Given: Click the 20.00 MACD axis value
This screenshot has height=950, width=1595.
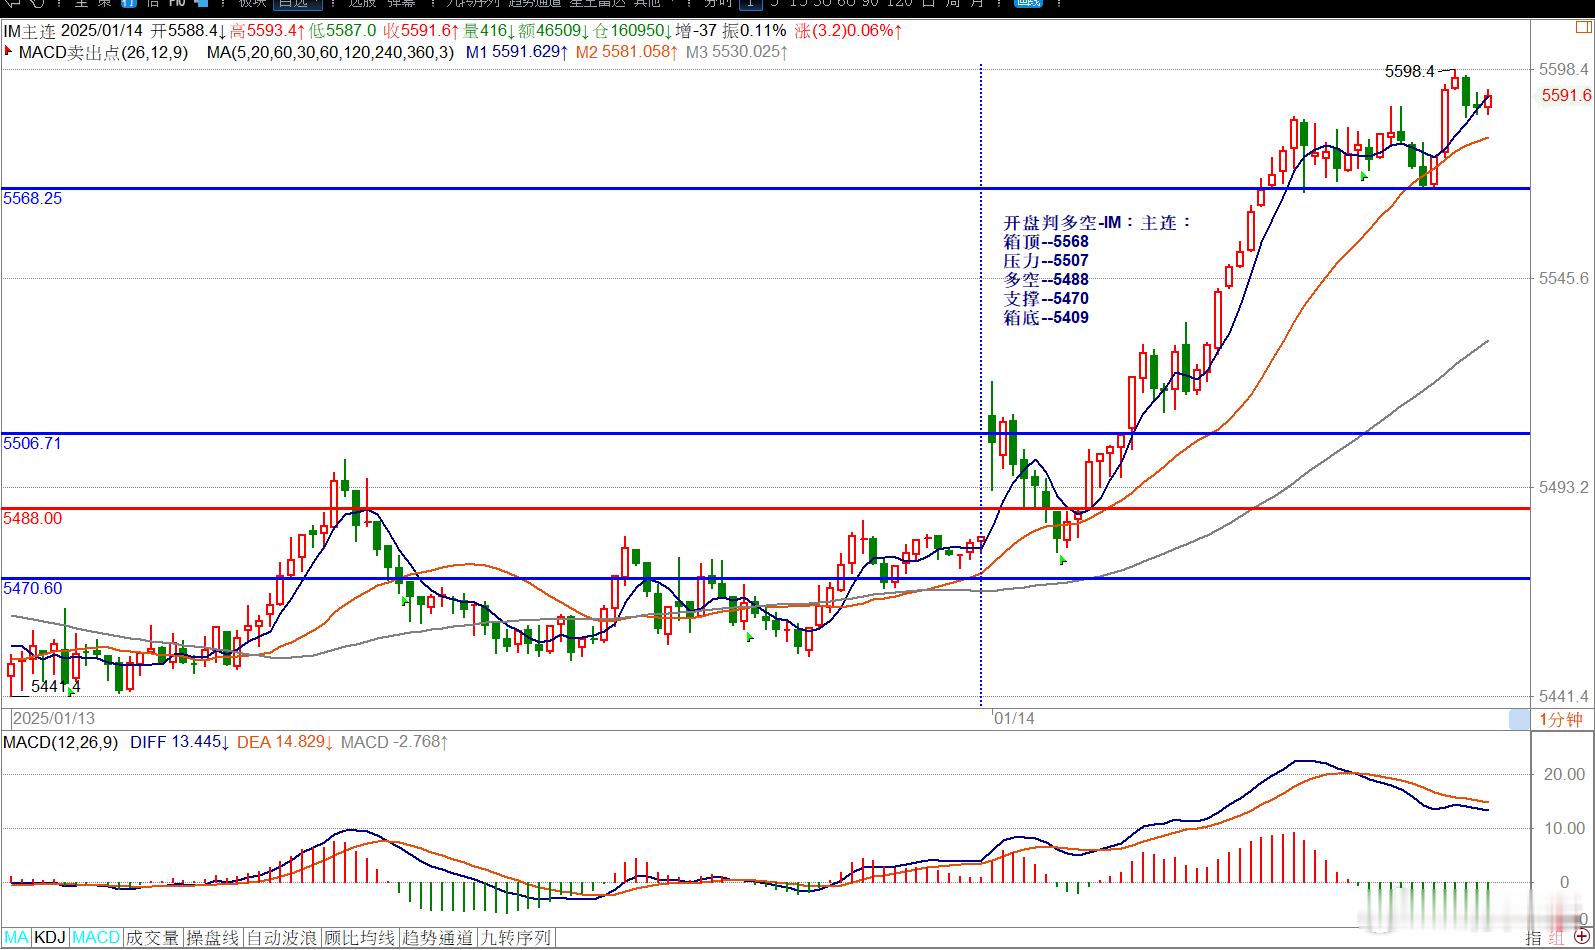Looking at the screenshot, I should pos(1565,774).
